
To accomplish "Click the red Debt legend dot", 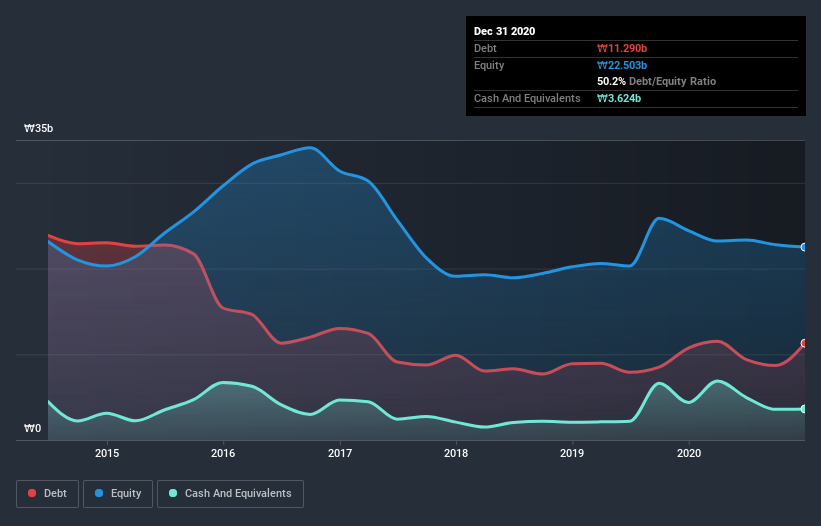I will coord(32,493).
